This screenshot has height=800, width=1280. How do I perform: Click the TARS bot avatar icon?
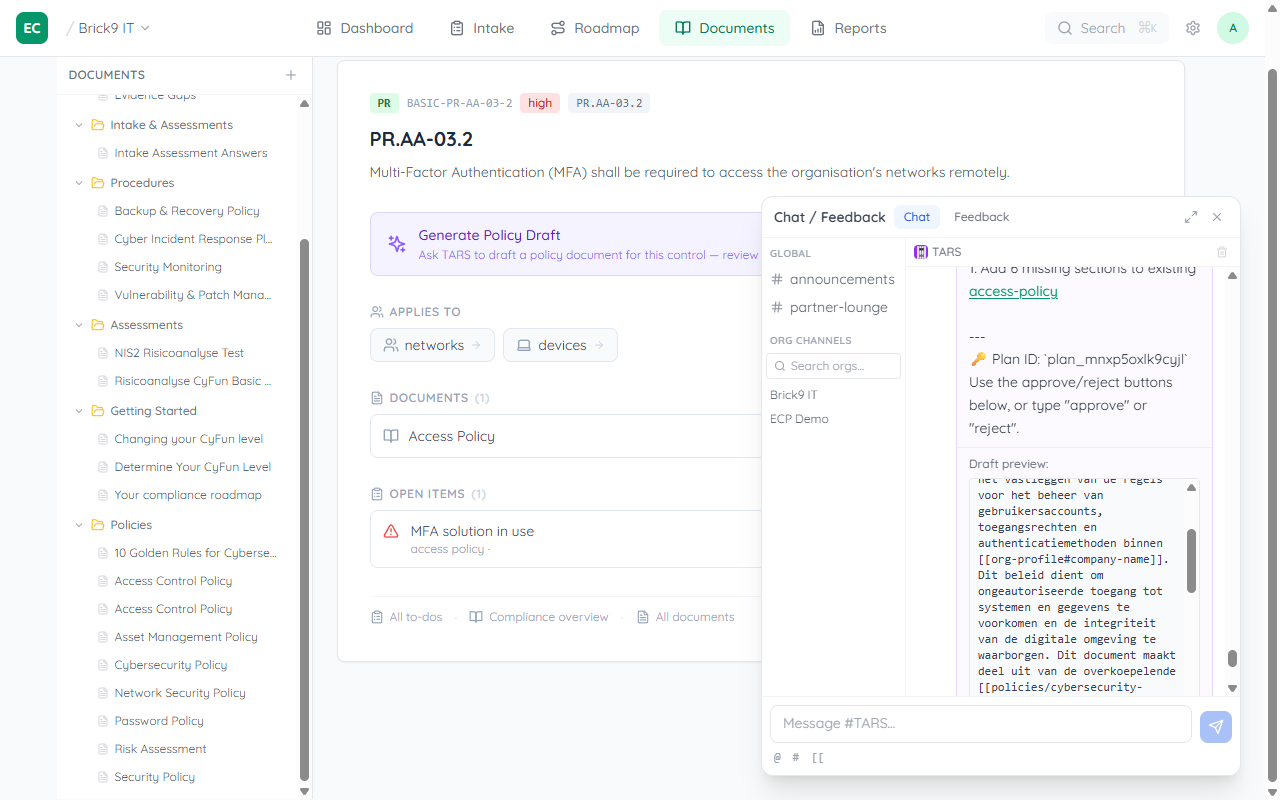pyautogui.click(x=920, y=251)
